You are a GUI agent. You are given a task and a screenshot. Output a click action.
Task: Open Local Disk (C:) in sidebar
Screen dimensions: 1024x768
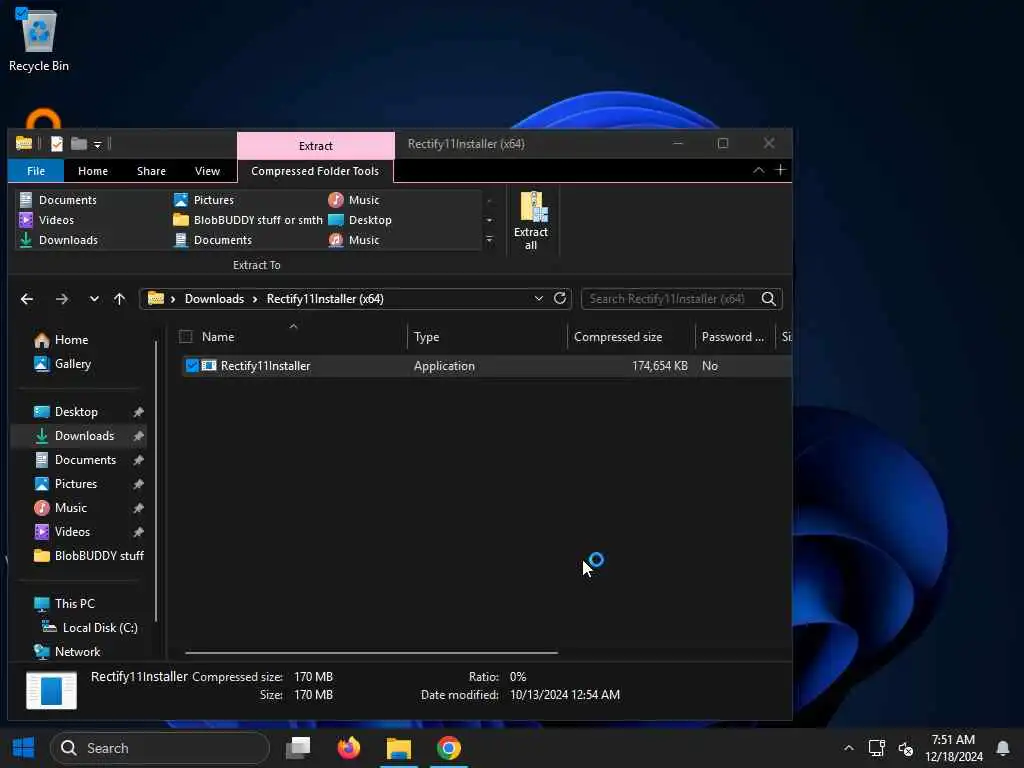[x=89, y=628]
